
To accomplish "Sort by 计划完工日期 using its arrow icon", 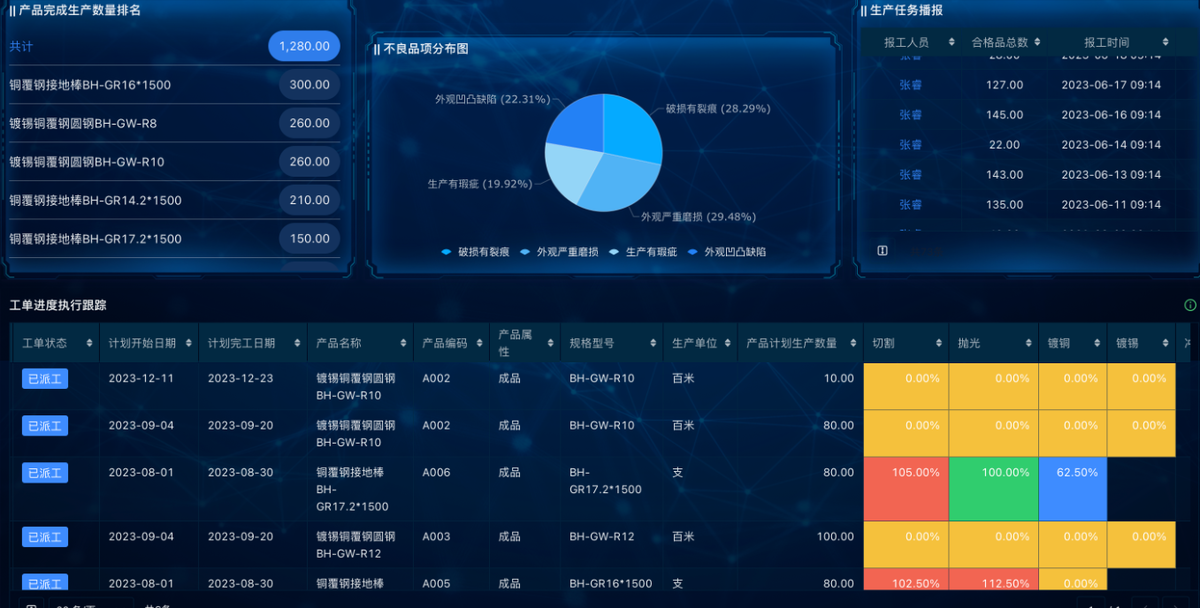I will point(296,343).
